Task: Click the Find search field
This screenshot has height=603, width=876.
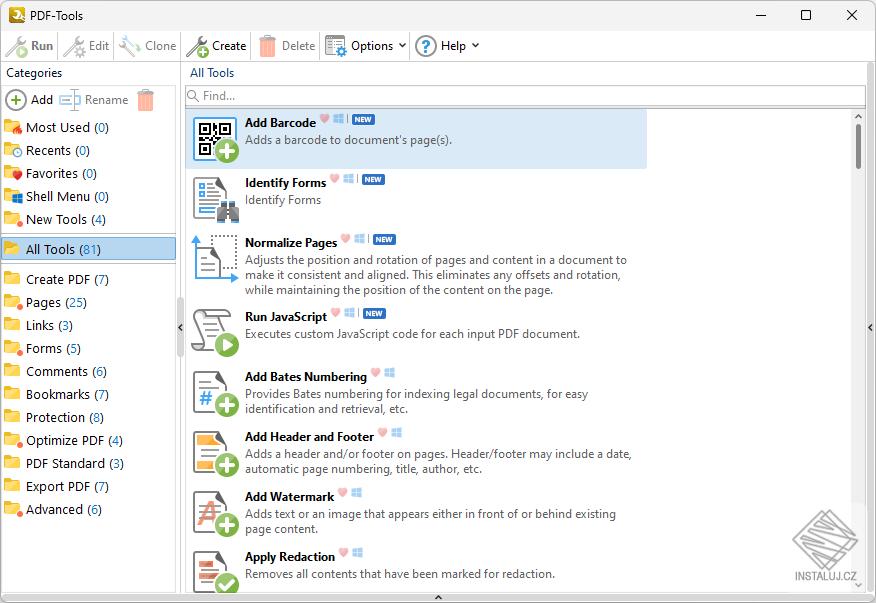Action: click(525, 96)
